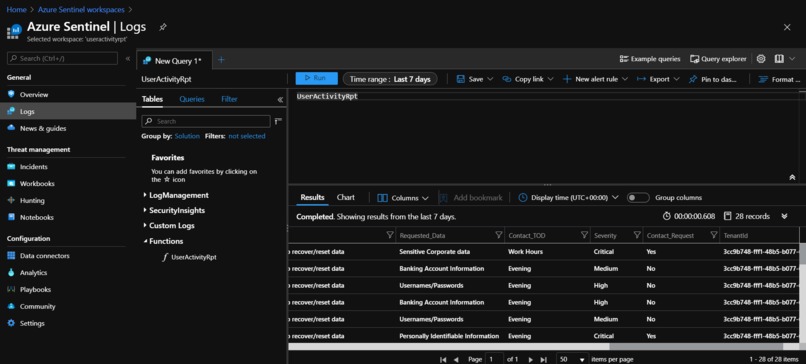The image size is (806, 364).
Task: Open the Save dropdown
Action: 475,79
